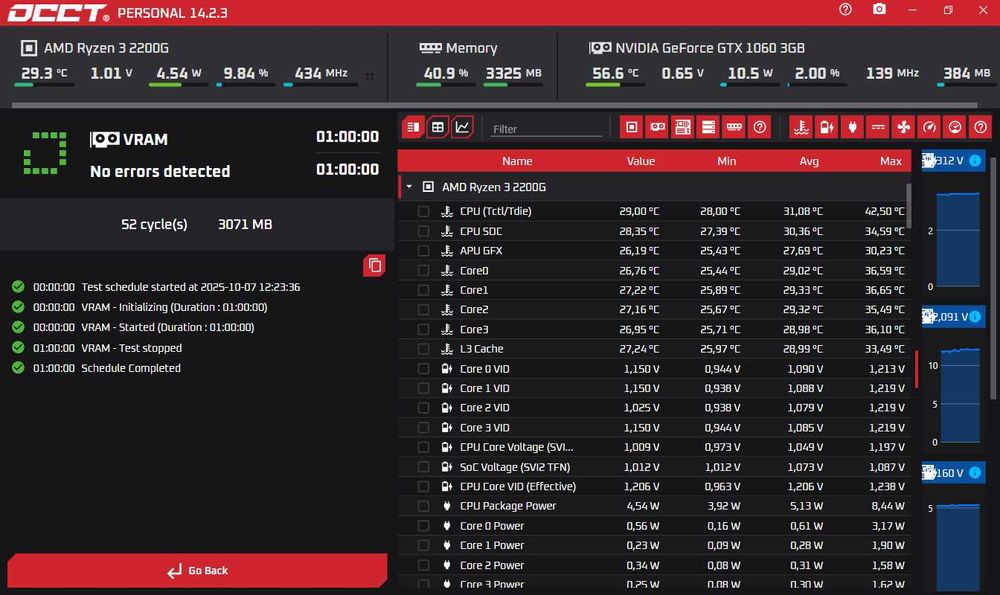The width and height of the screenshot is (1000, 595).
Task: Check the CPU SOC row checkbox
Action: (x=423, y=231)
